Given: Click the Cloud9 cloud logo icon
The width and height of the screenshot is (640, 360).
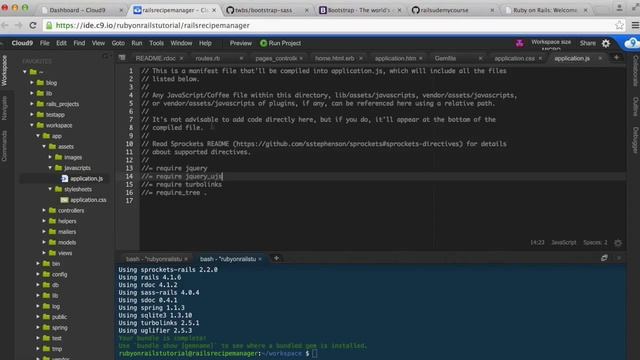Looking at the screenshot, I should click(x=631, y=43).
